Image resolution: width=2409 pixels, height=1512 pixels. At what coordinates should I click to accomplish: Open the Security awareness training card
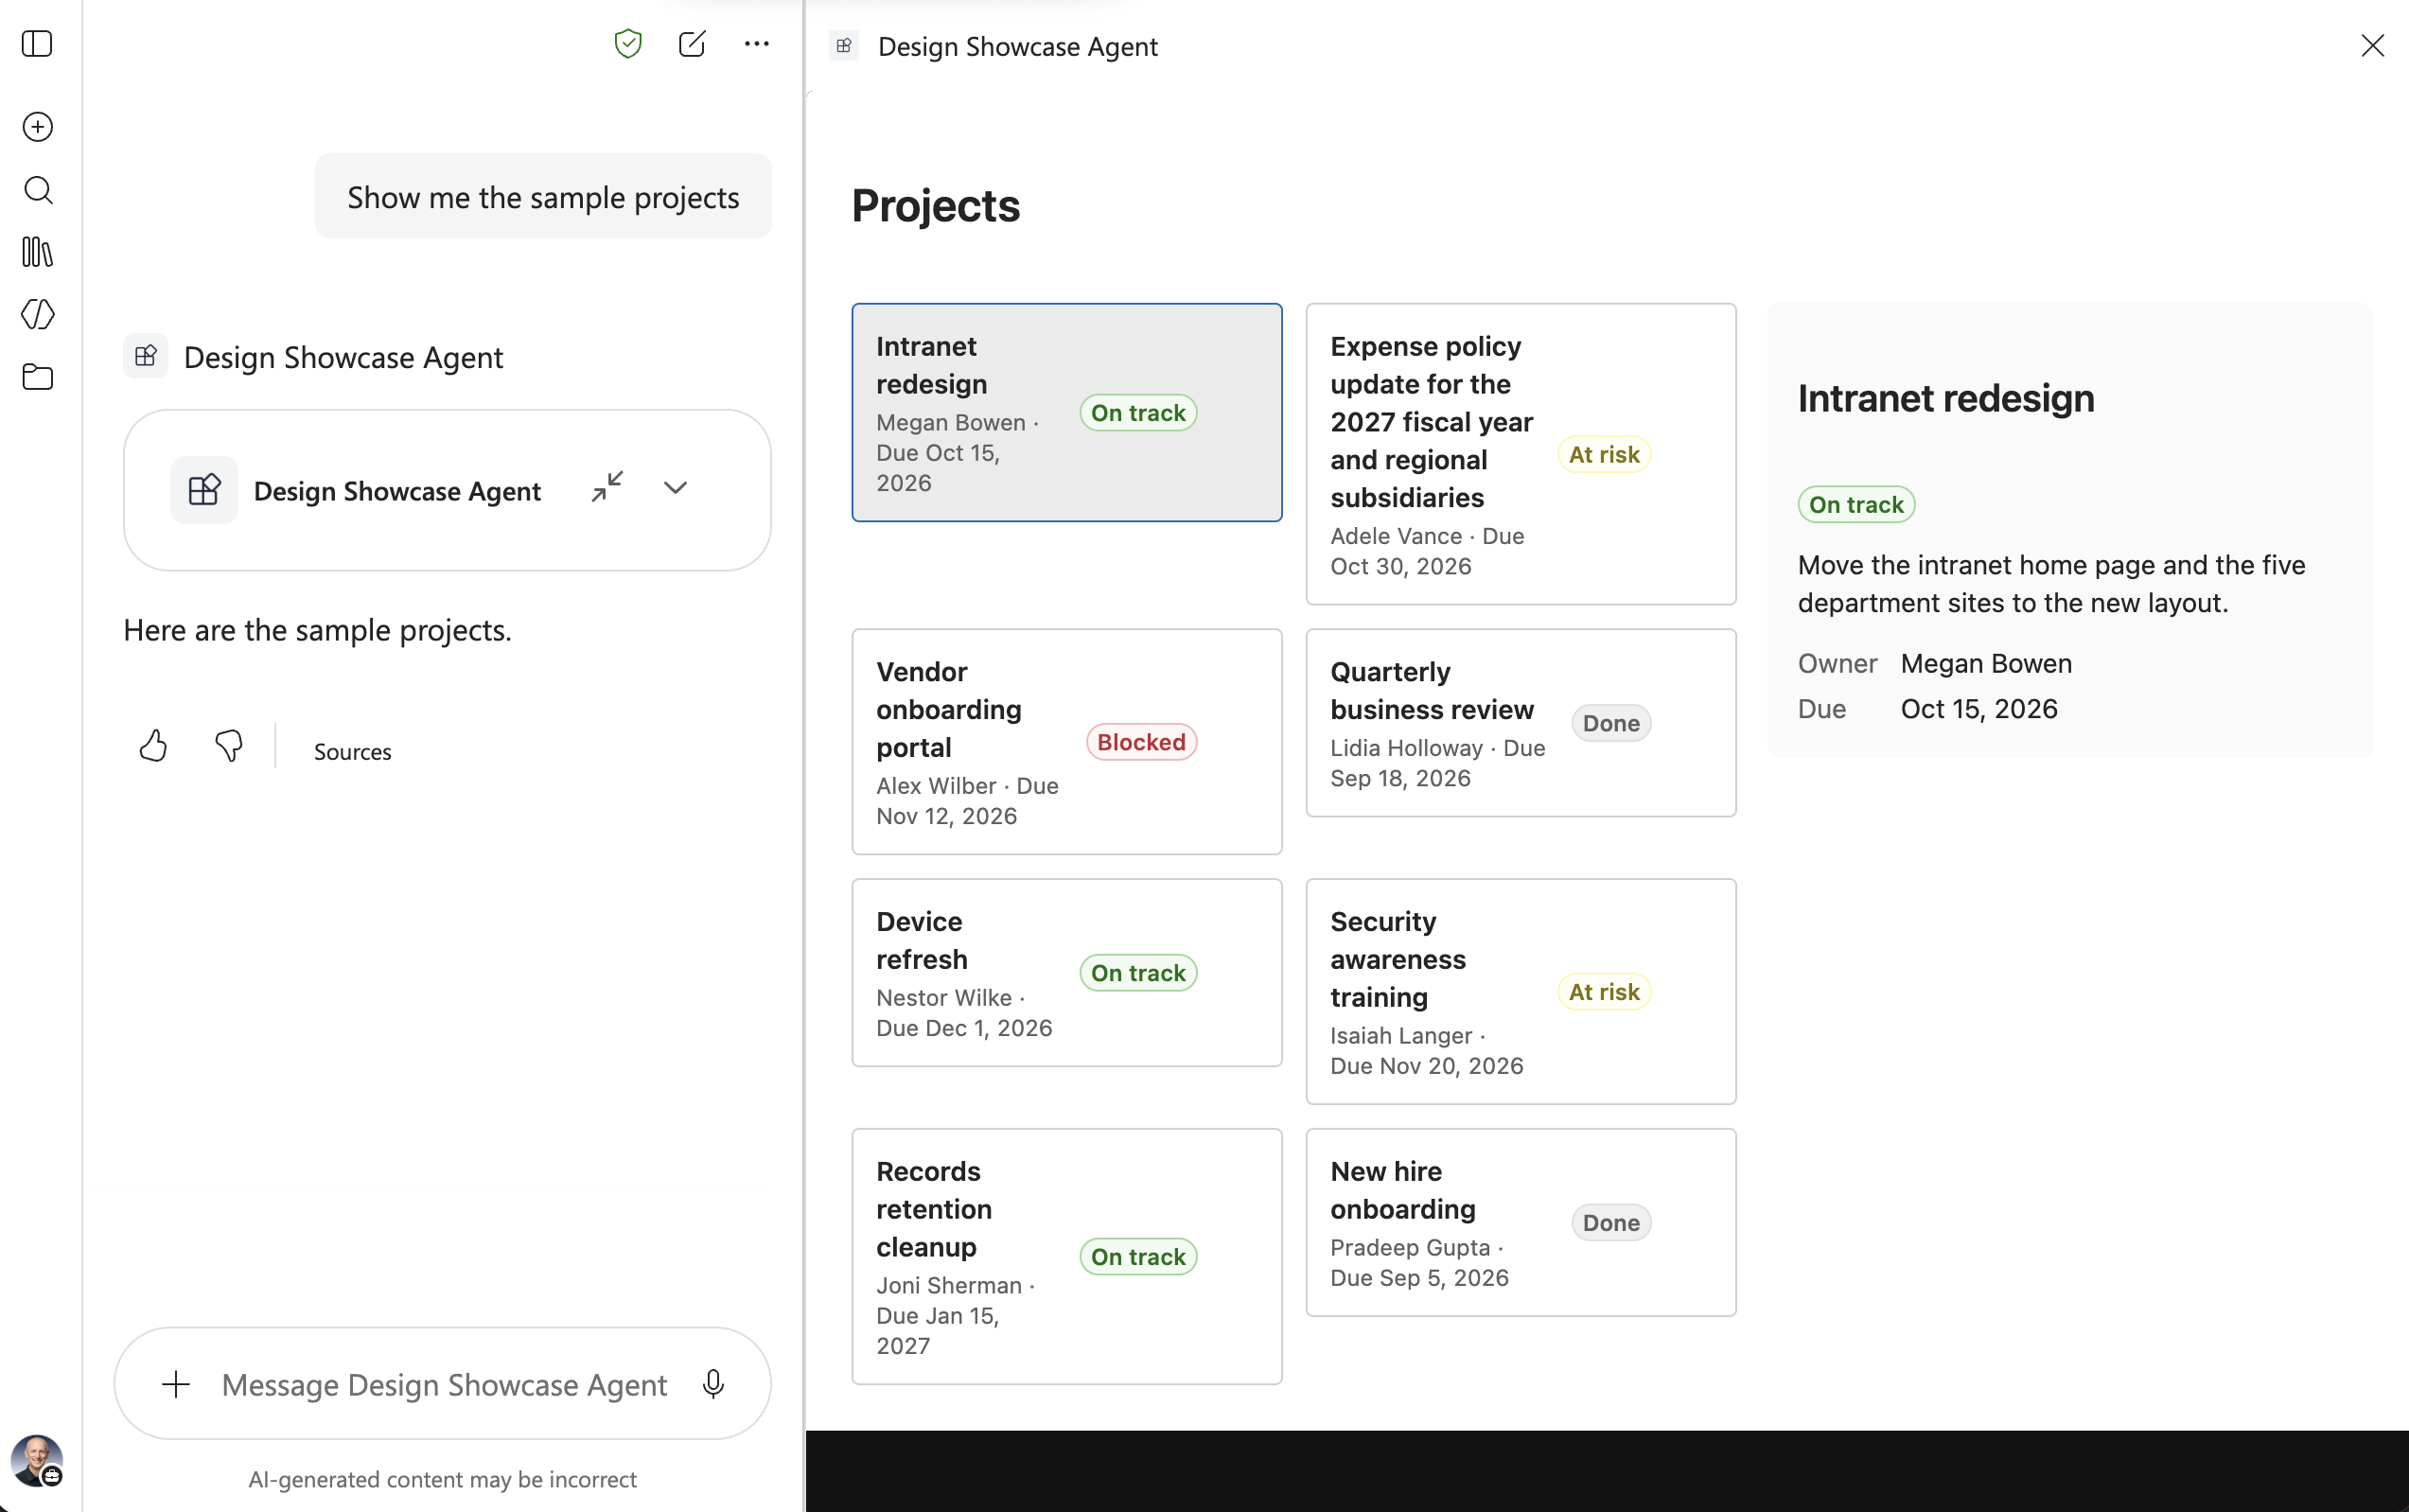[x=1521, y=992]
